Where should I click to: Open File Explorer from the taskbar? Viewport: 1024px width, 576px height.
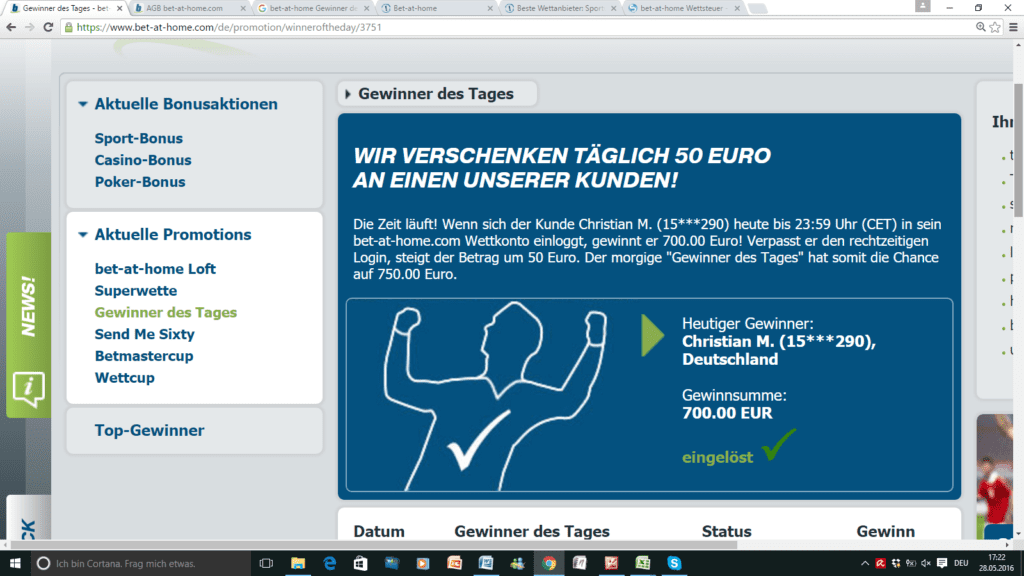coord(298,563)
